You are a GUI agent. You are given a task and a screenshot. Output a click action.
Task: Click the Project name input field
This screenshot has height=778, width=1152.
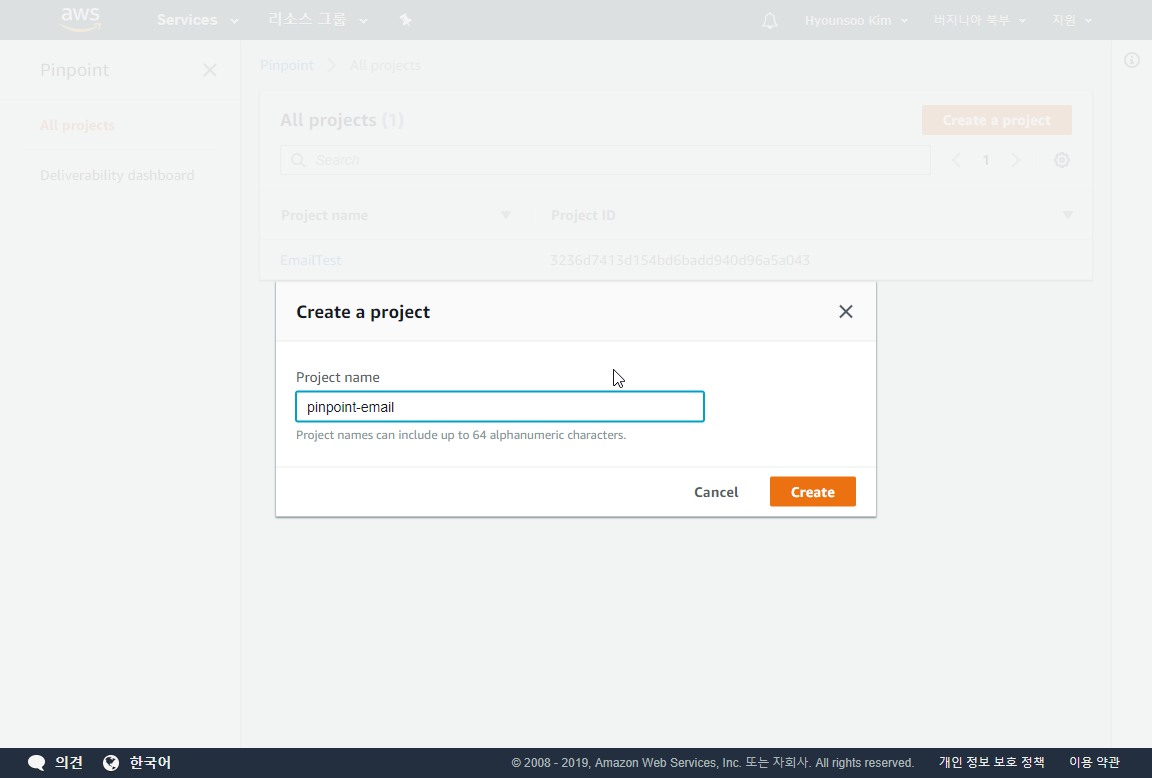[x=500, y=406]
